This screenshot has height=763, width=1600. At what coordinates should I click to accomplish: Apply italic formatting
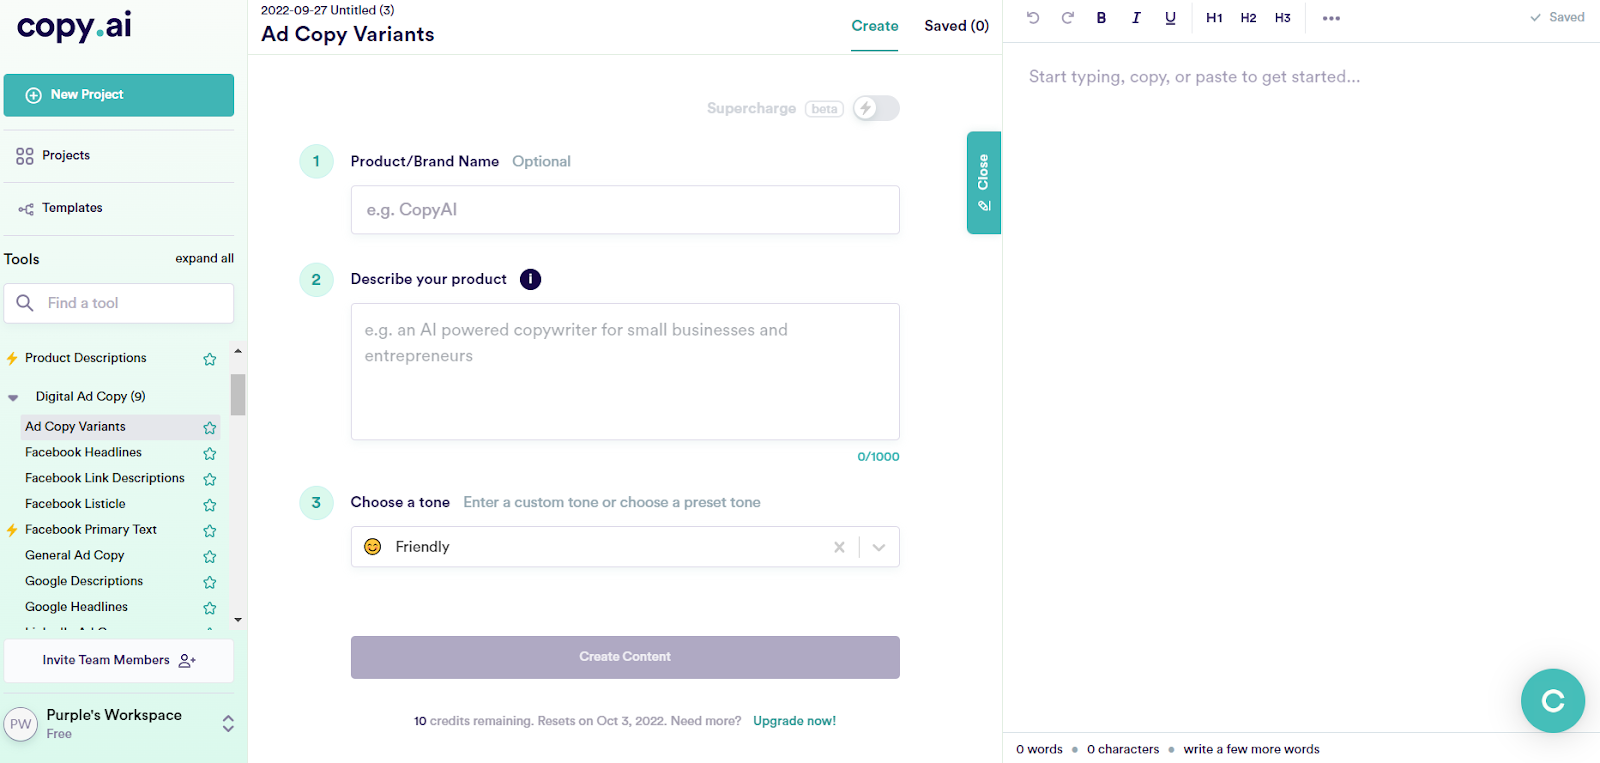pyautogui.click(x=1136, y=18)
